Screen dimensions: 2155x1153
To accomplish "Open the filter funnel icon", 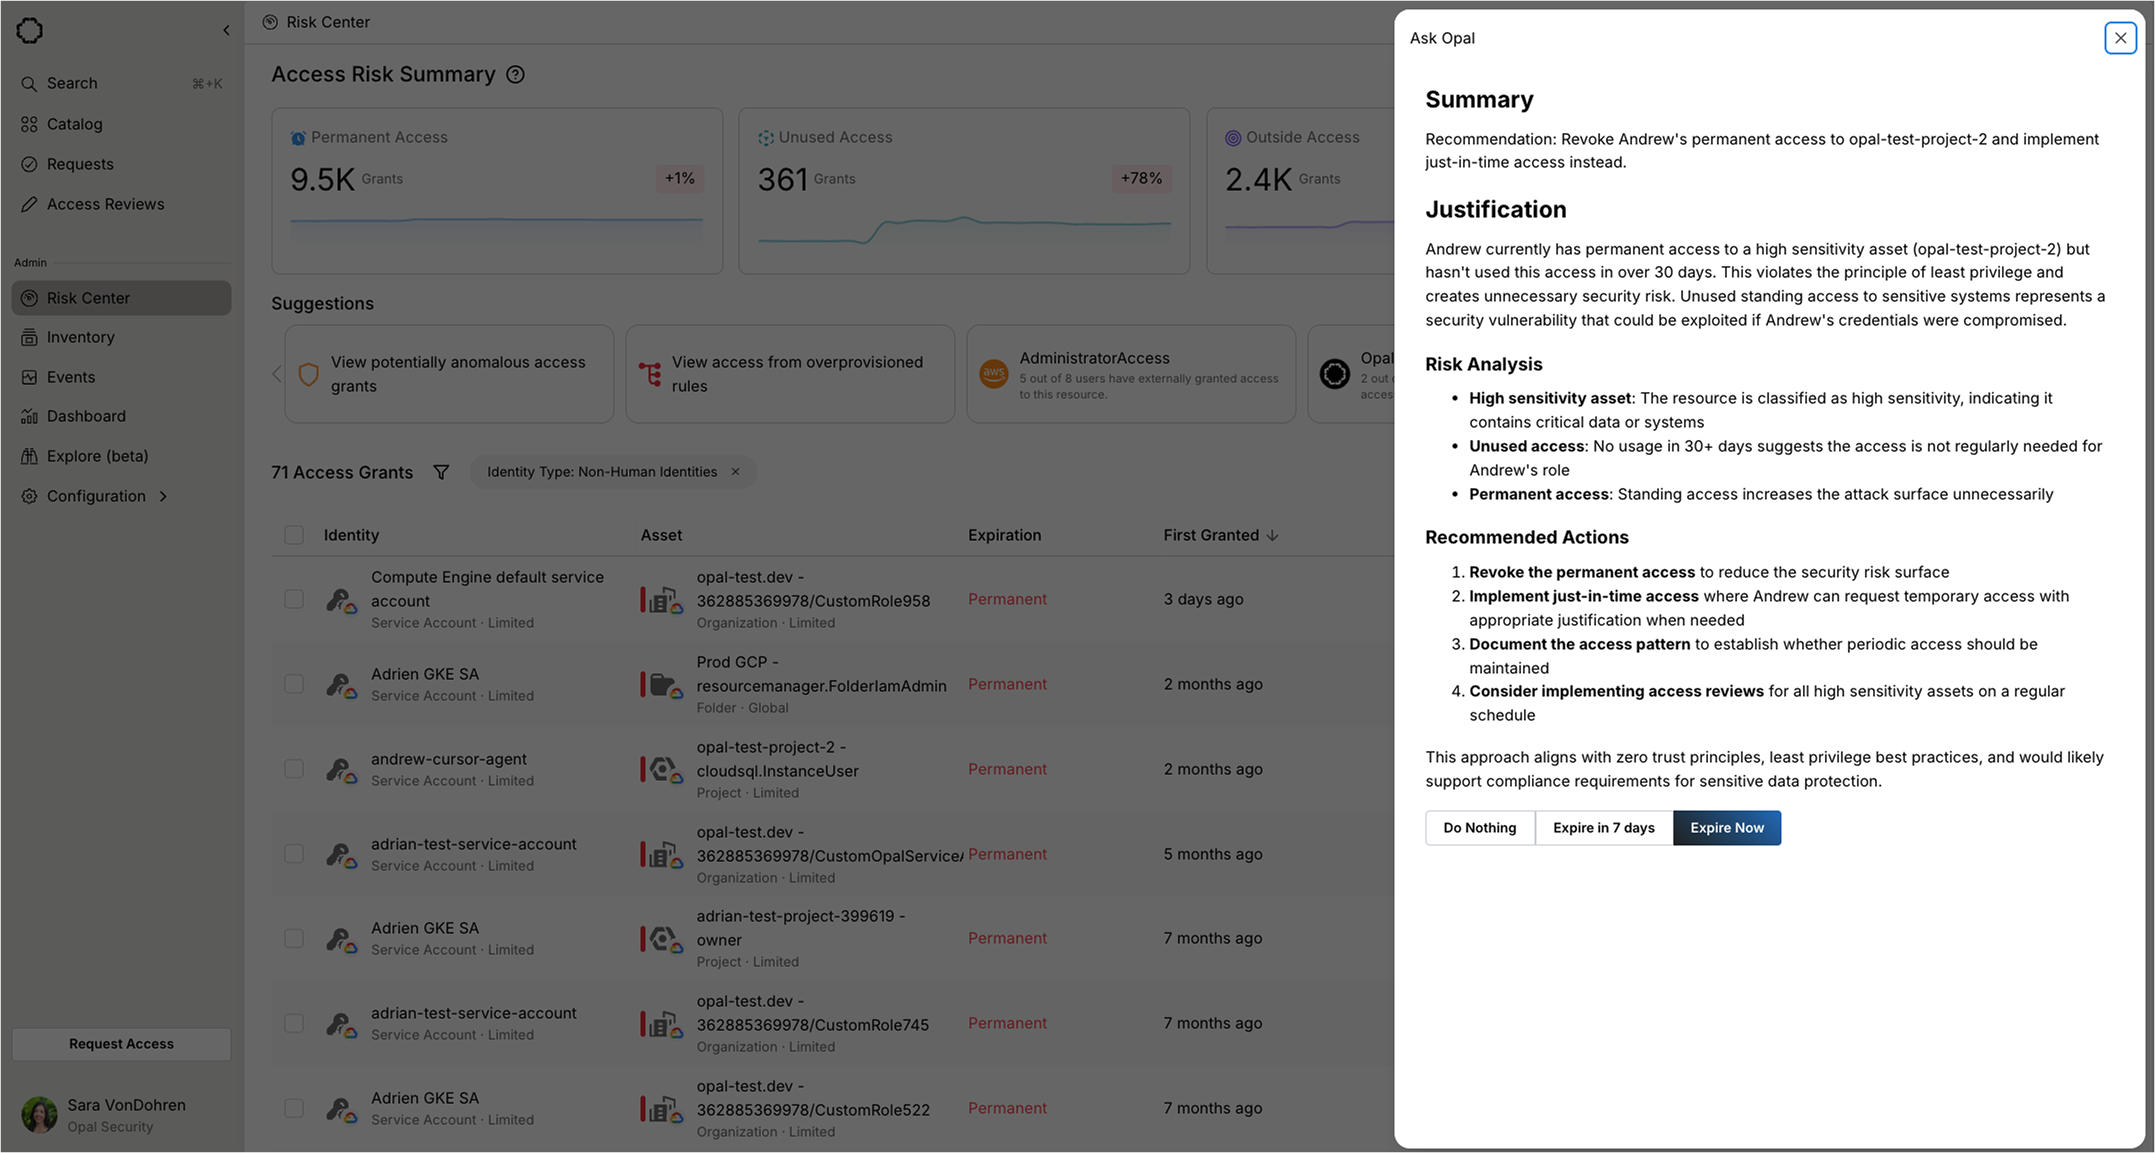I will (x=441, y=472).
